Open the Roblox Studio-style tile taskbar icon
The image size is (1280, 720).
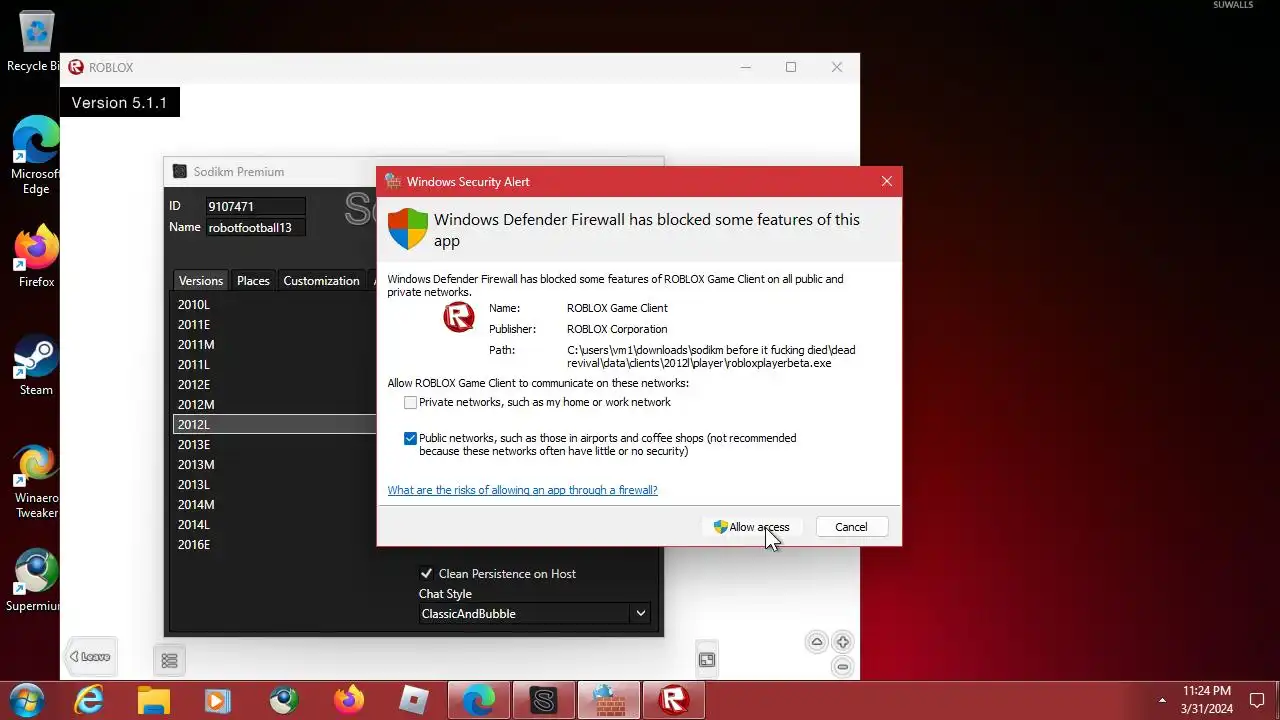413,700
